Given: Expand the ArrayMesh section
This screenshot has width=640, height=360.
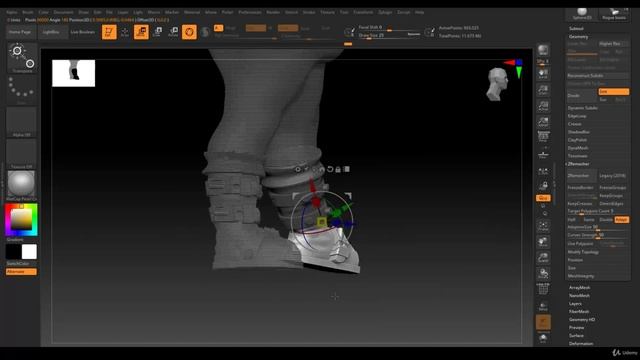Looking at the screenshot, I should pos(580,287).
